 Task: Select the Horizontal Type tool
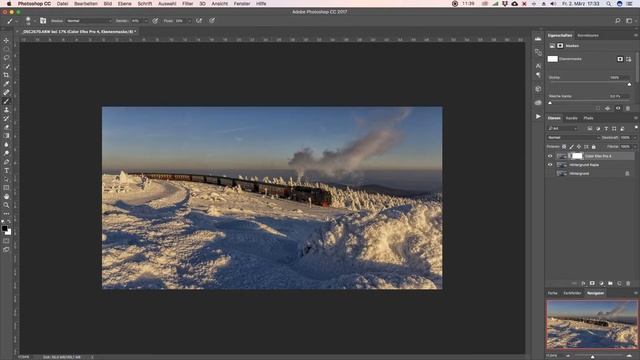click(x=6, y=171)
